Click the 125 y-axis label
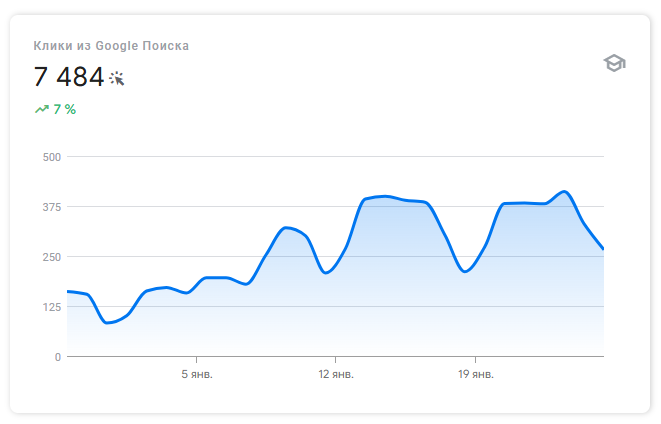661x424 pixels. (x=51, y=307)
